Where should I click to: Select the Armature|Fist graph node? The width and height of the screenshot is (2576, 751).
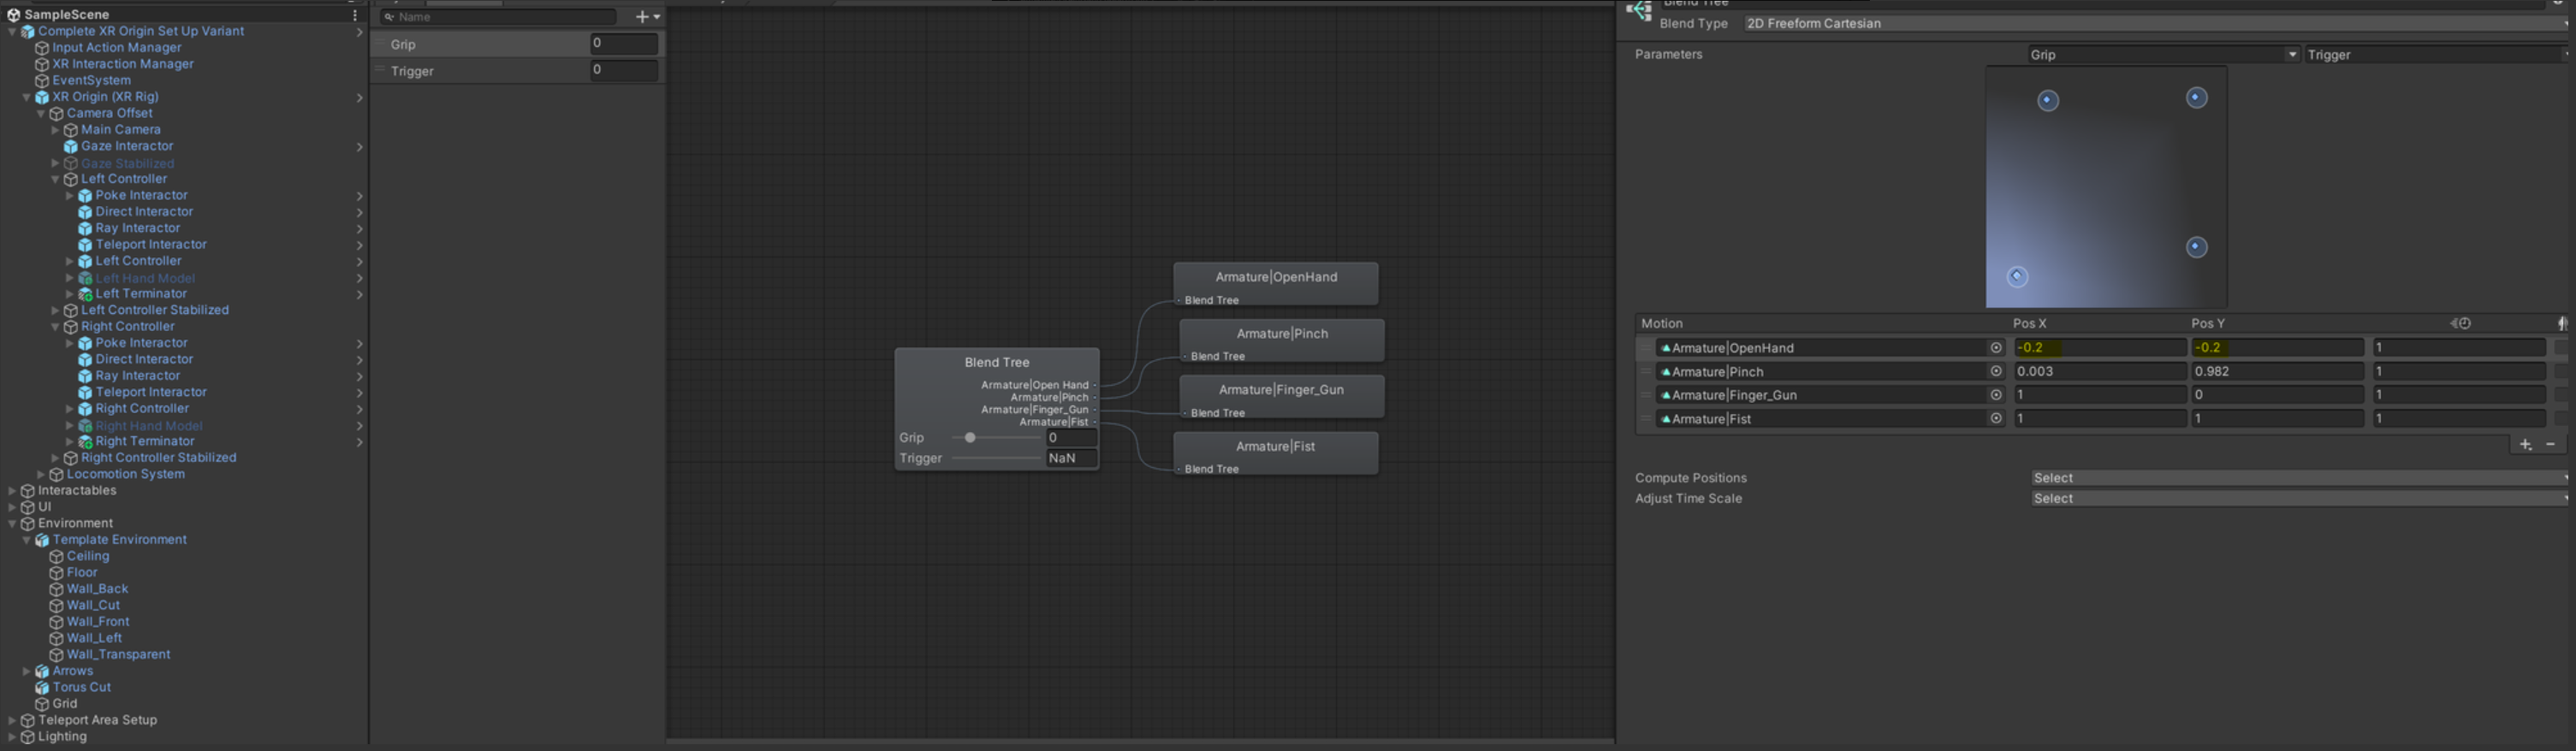coord(1276,453)
